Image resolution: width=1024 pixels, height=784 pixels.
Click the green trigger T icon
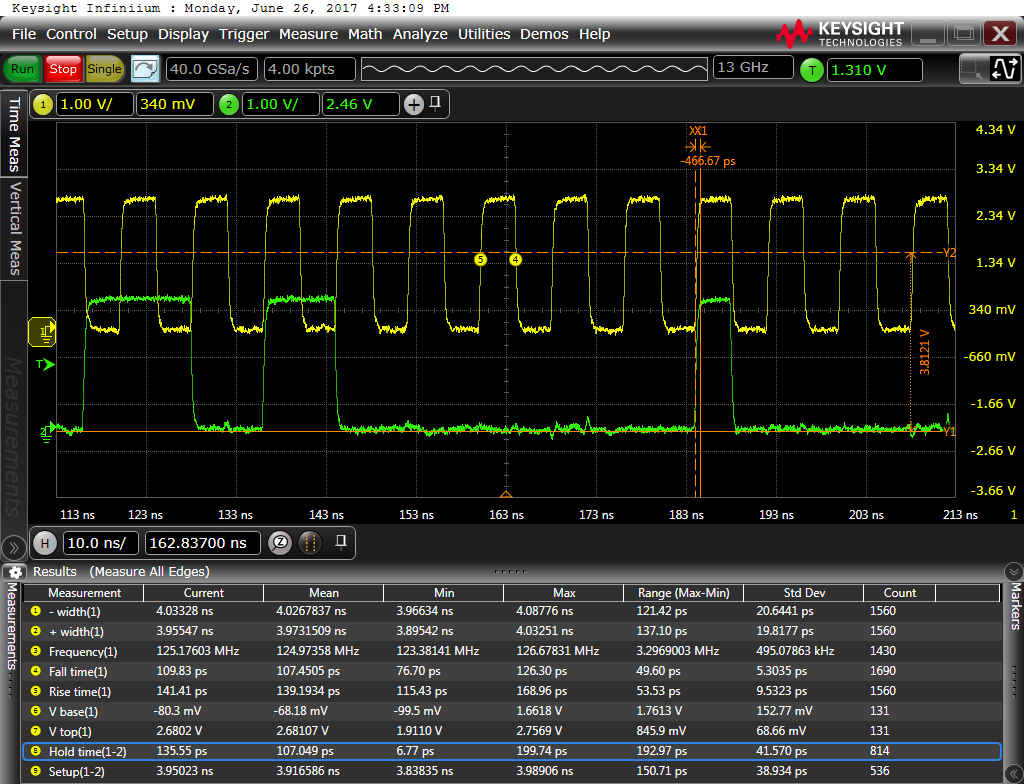(x=812, y=70)
